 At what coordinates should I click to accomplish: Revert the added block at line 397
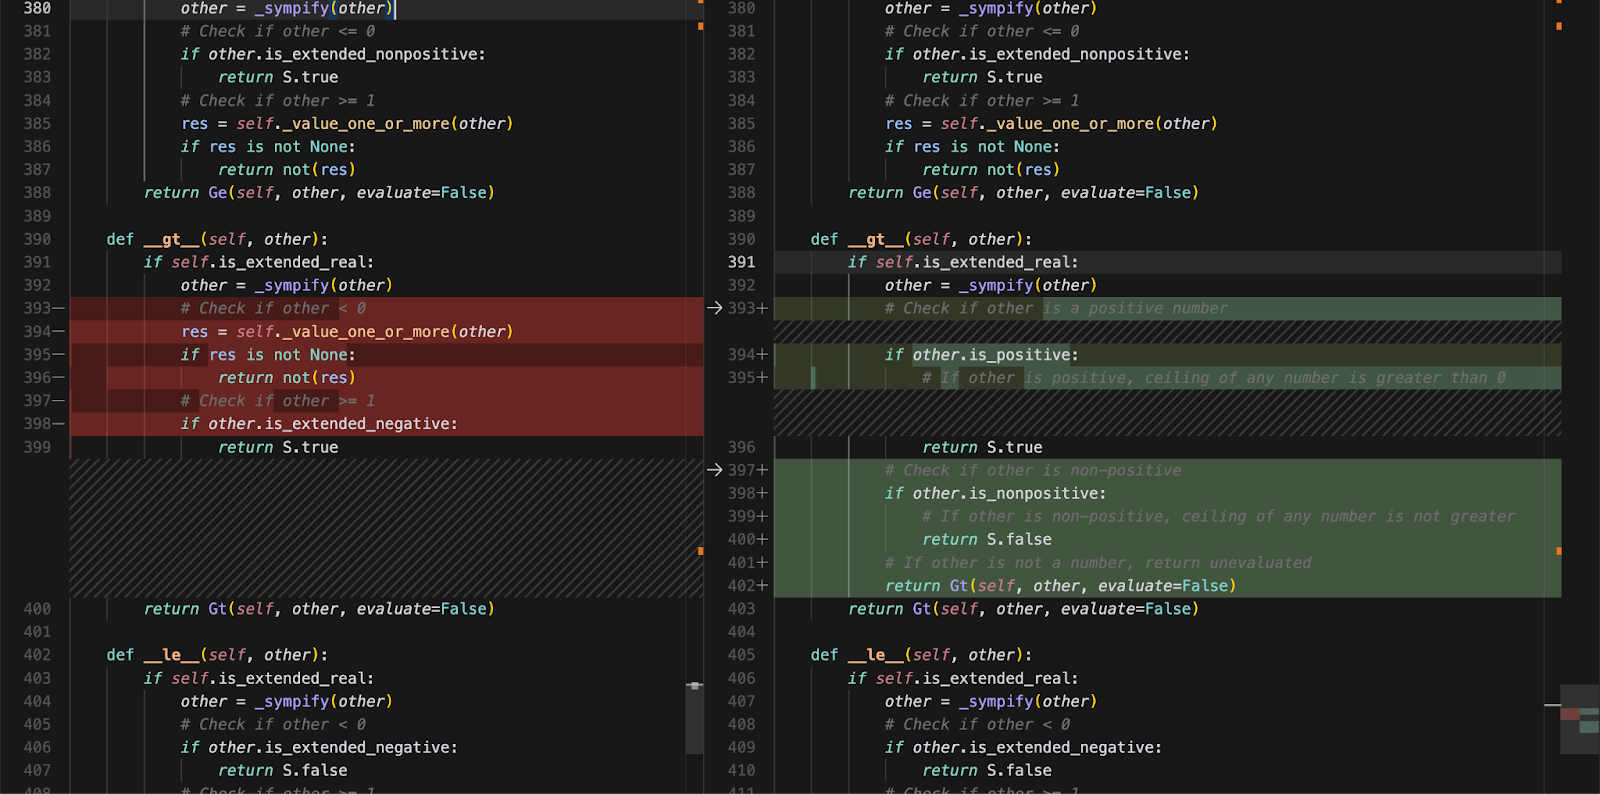(x=714, y=470)
